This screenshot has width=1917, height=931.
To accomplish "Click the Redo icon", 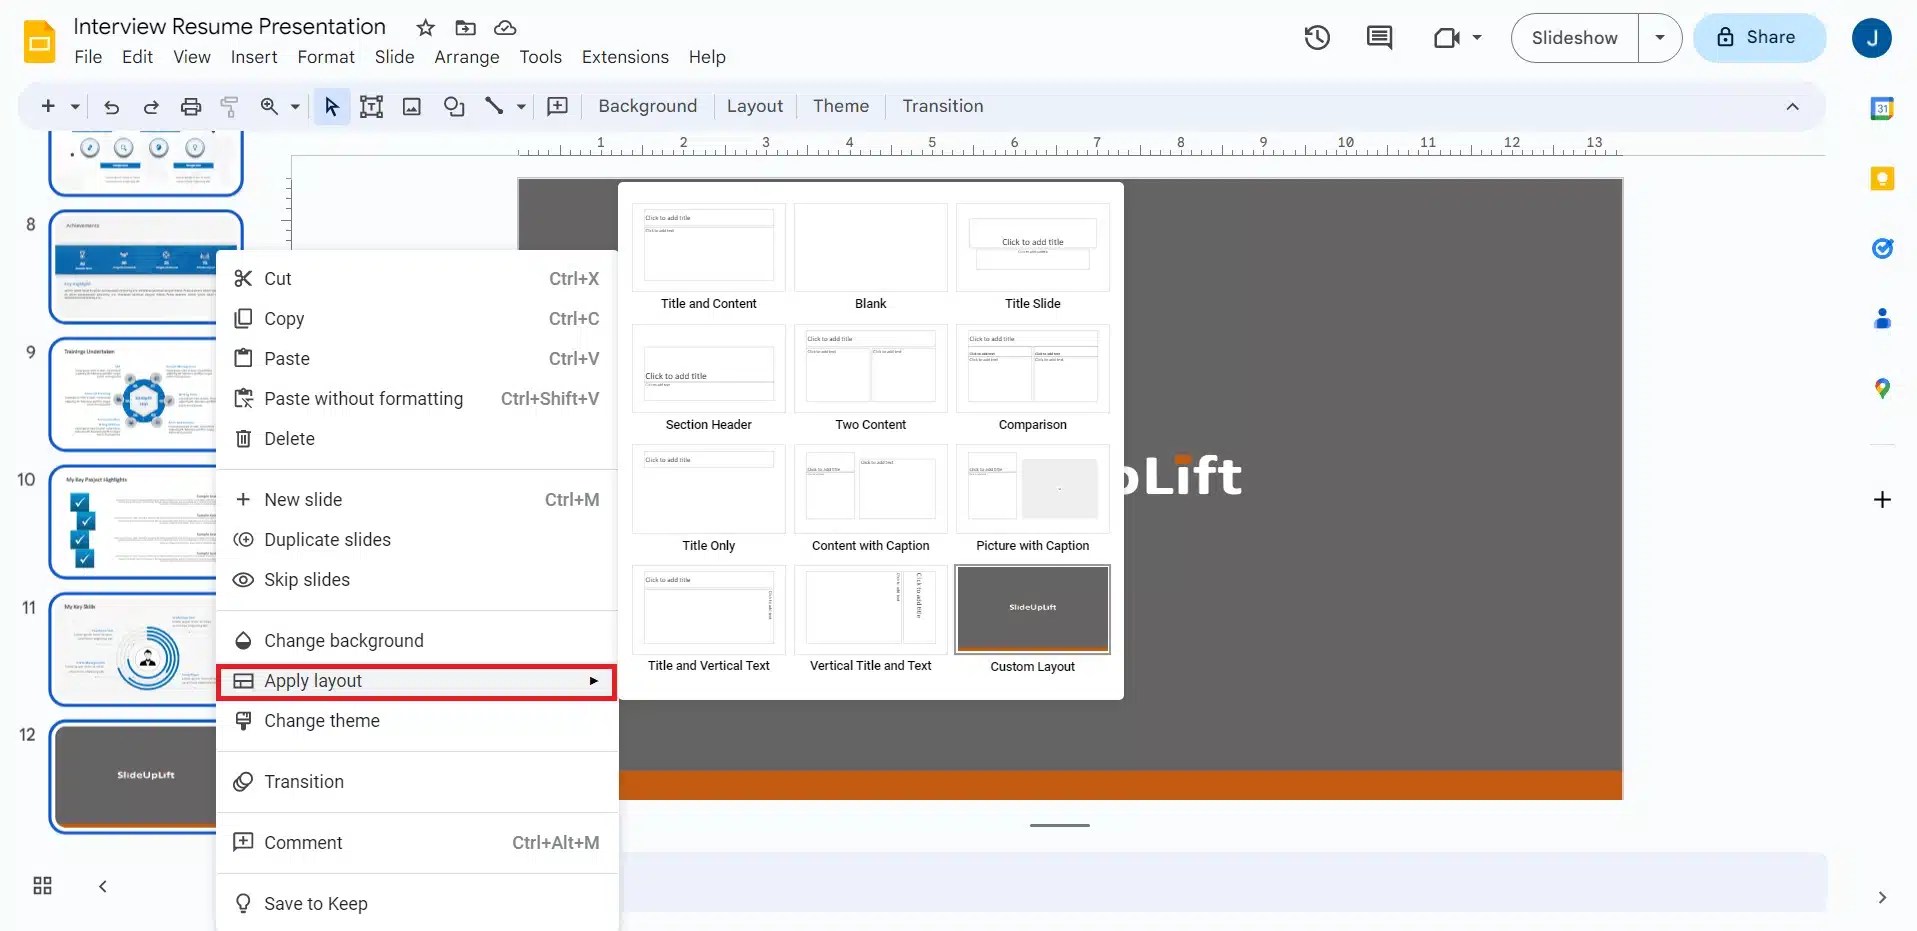I will pyautogui.click(x=150, y=107).
